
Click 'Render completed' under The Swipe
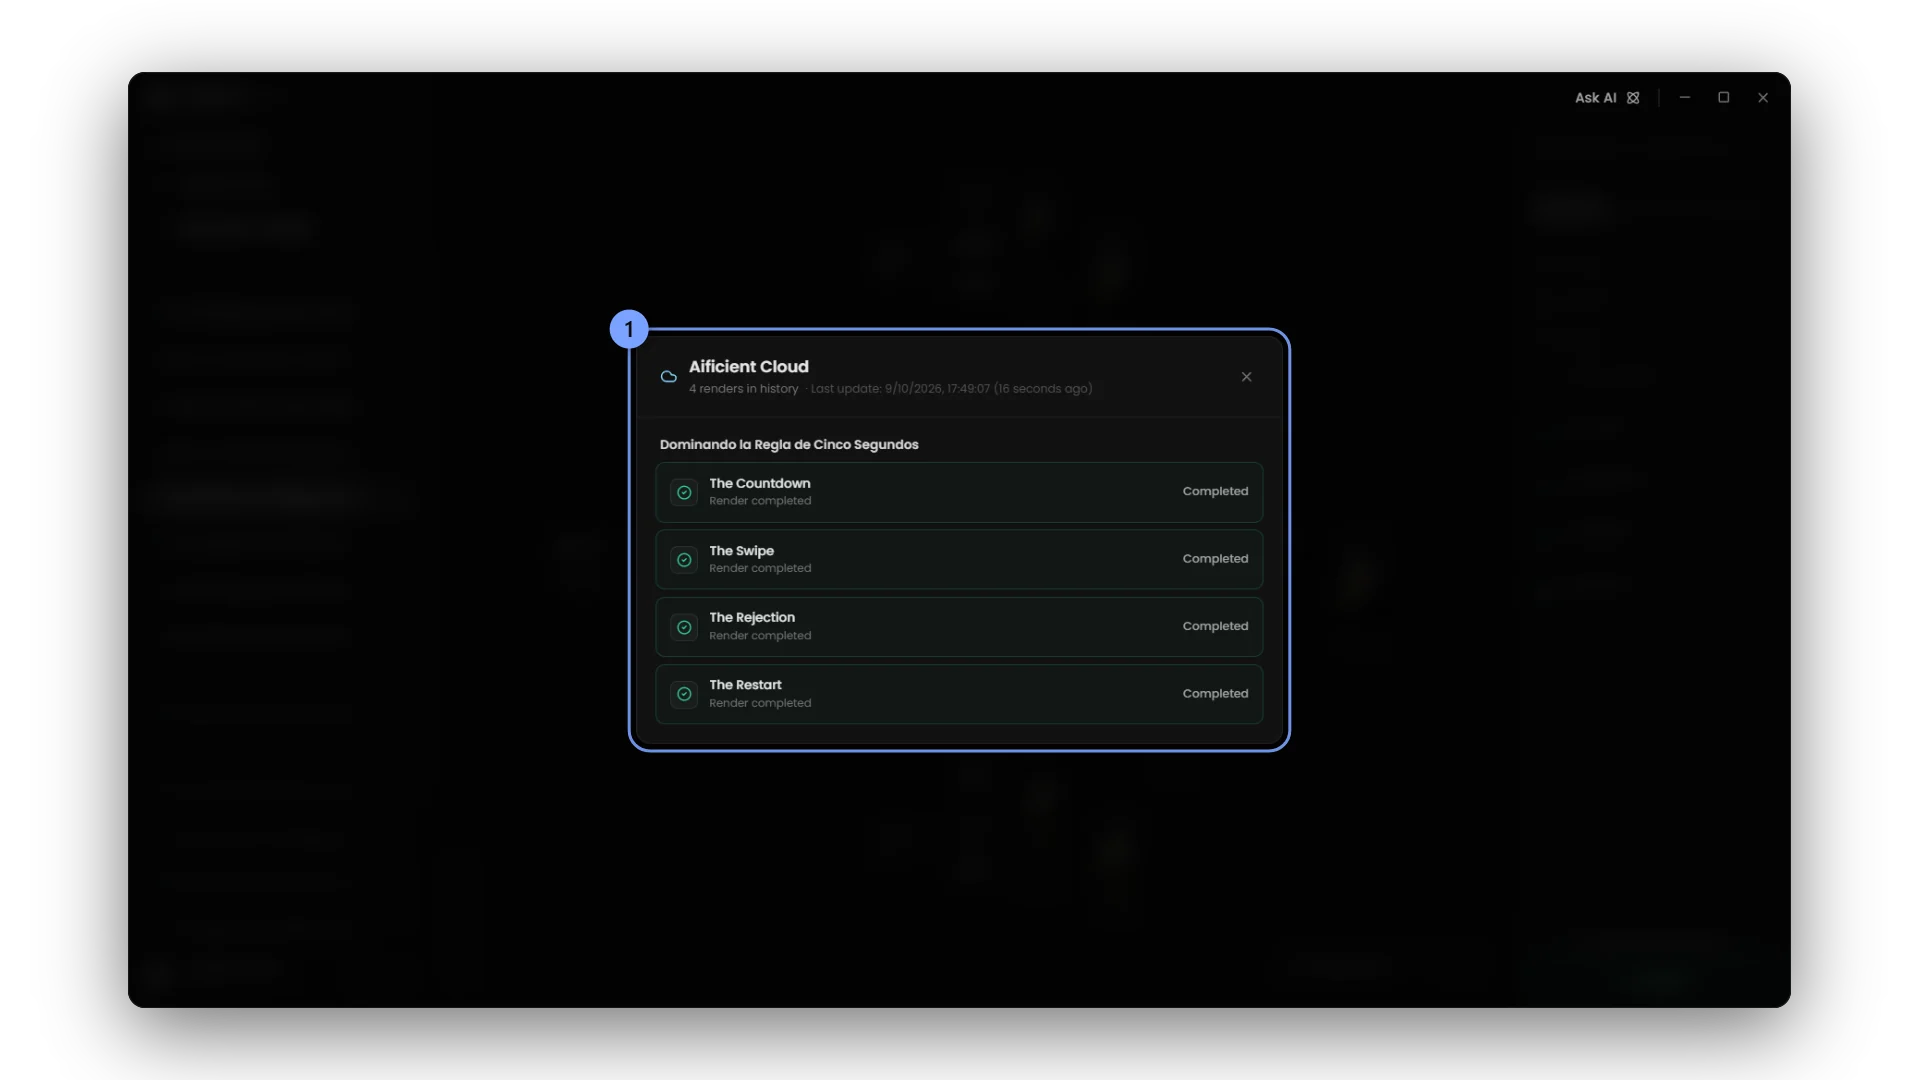coord(760,568)
